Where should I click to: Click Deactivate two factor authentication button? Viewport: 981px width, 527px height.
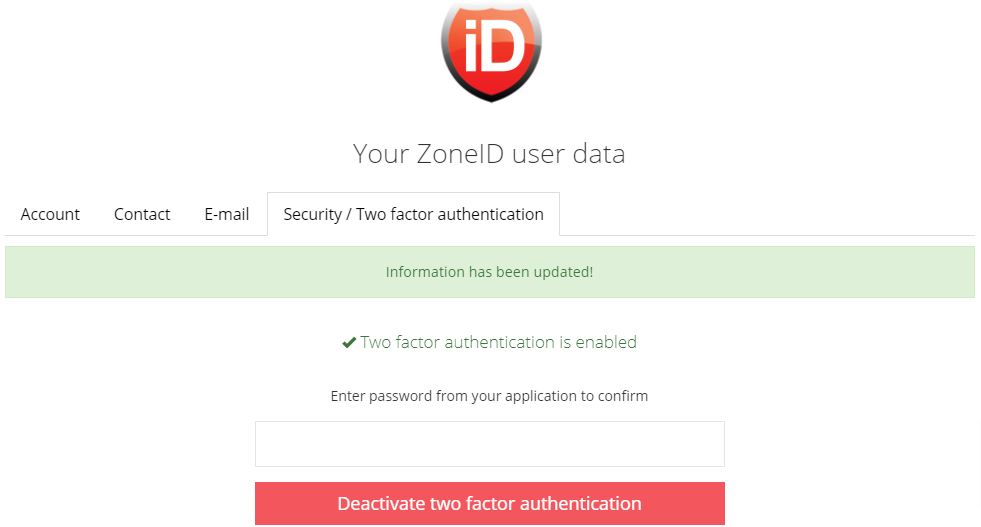(490, 503)
